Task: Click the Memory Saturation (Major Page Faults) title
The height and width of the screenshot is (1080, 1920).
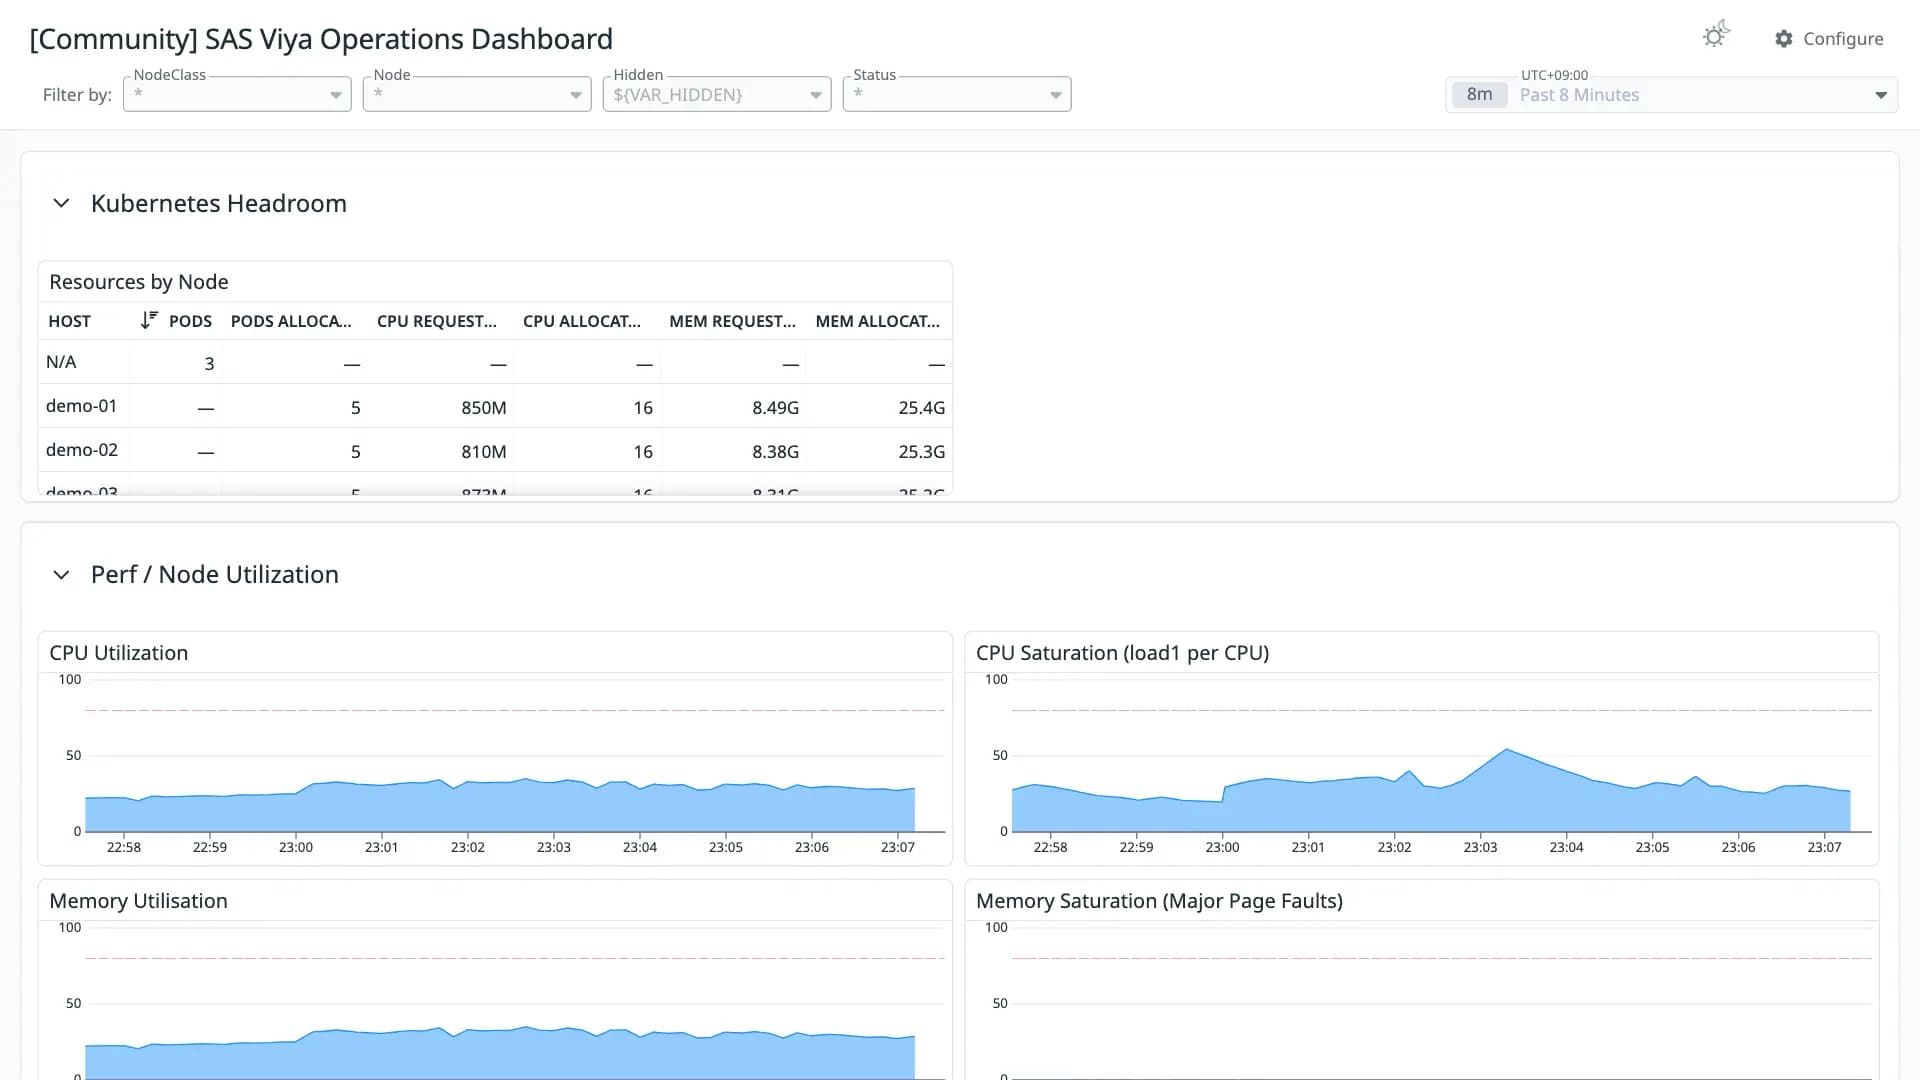Action: point(1160,901)
